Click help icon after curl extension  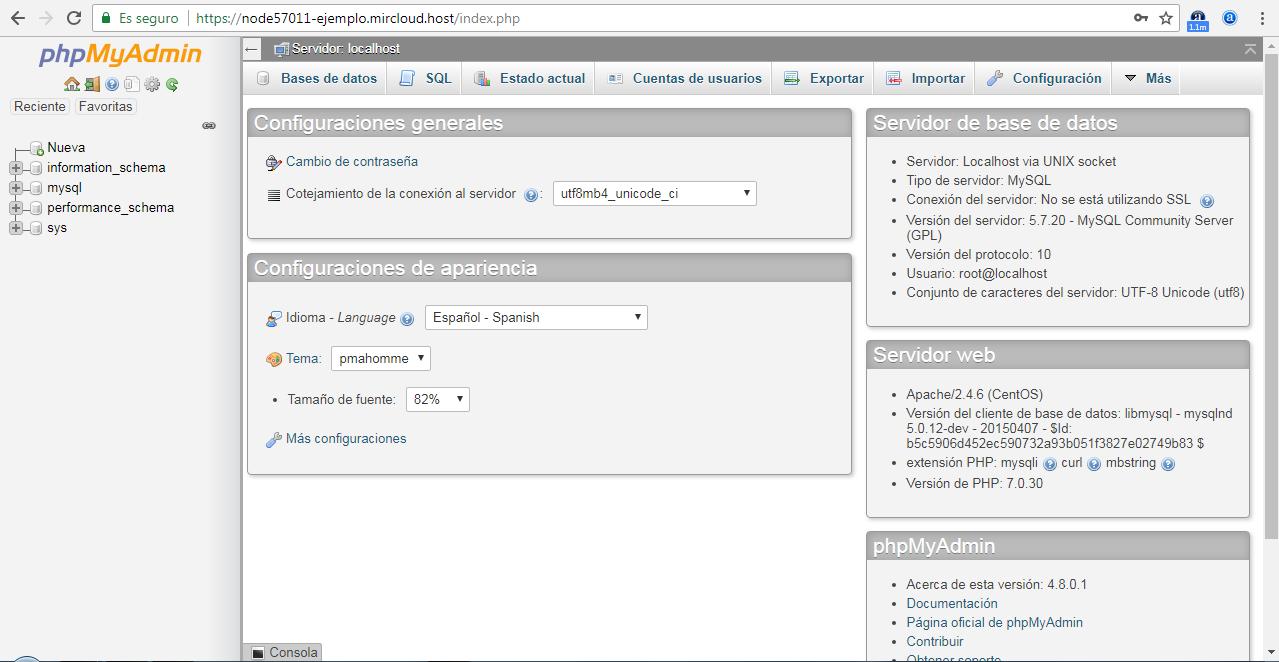[x=1095, y=464]
